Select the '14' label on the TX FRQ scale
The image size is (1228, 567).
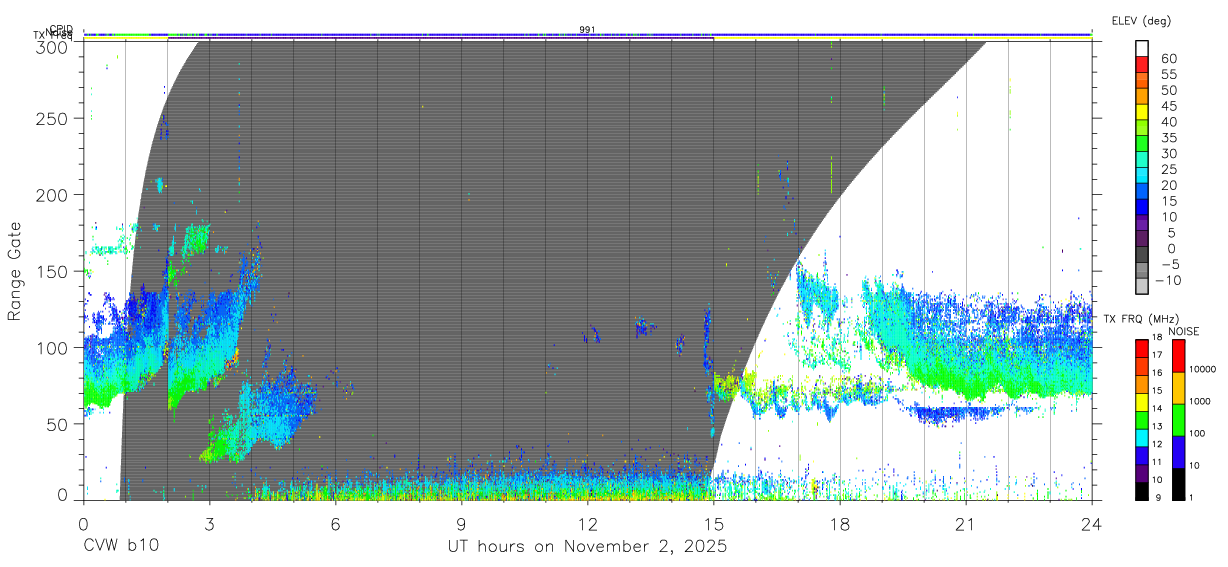[x=1156, y=409]
